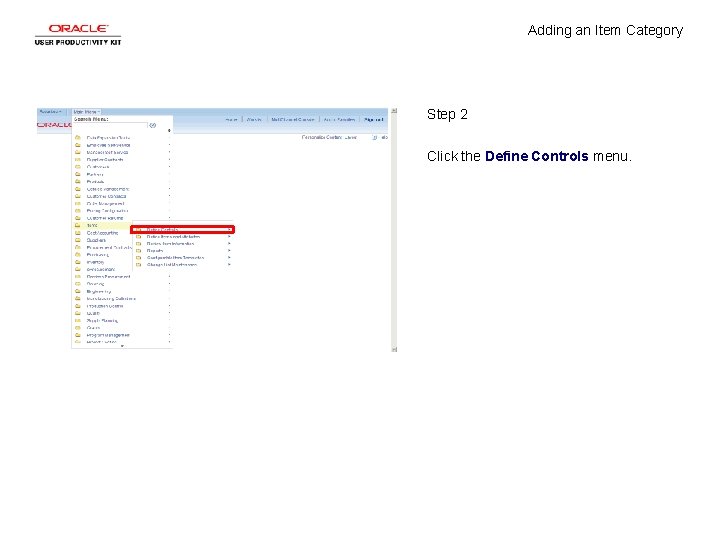Click folder icon beside Manufacturing Definitions
This screenshot has width=720, height=540.
tap(78, 298)
